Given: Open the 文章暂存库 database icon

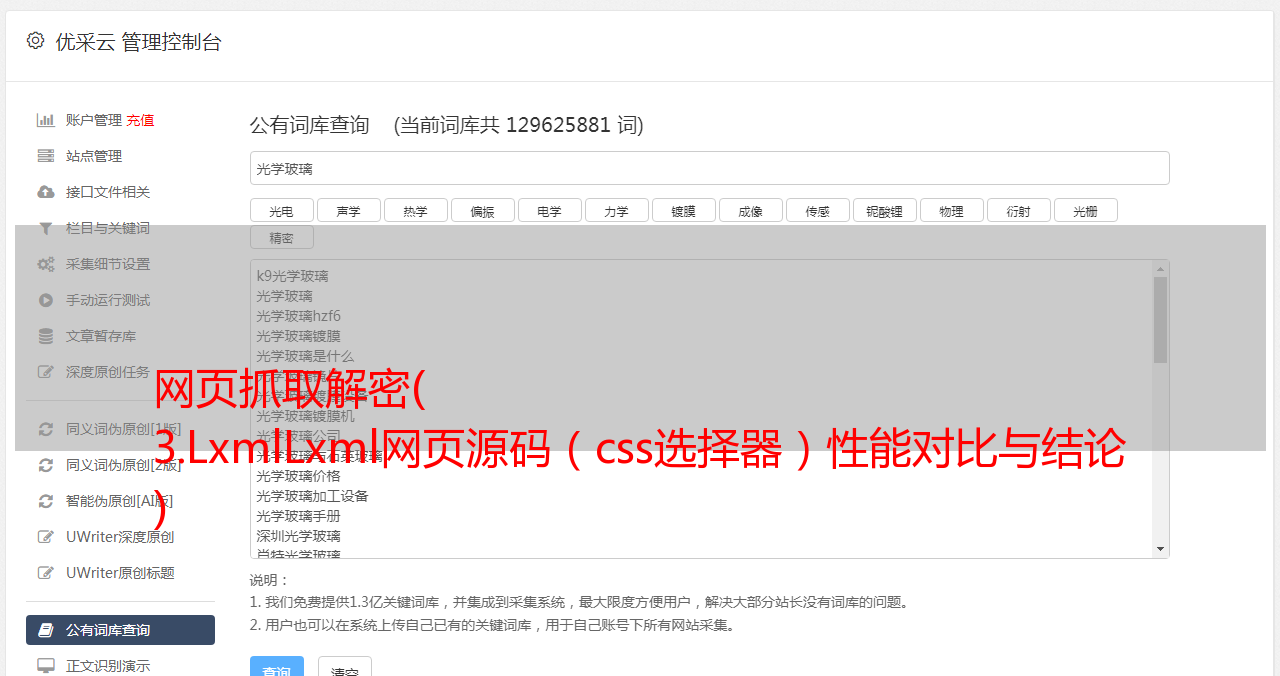Looking at the screenshot, I should [46, 336].
